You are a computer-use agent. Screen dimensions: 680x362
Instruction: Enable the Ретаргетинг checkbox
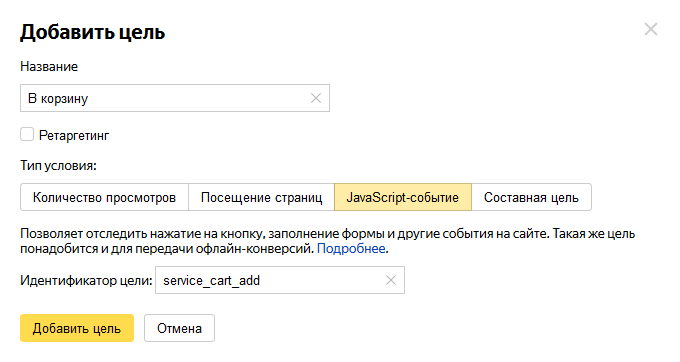pos(27,134)
